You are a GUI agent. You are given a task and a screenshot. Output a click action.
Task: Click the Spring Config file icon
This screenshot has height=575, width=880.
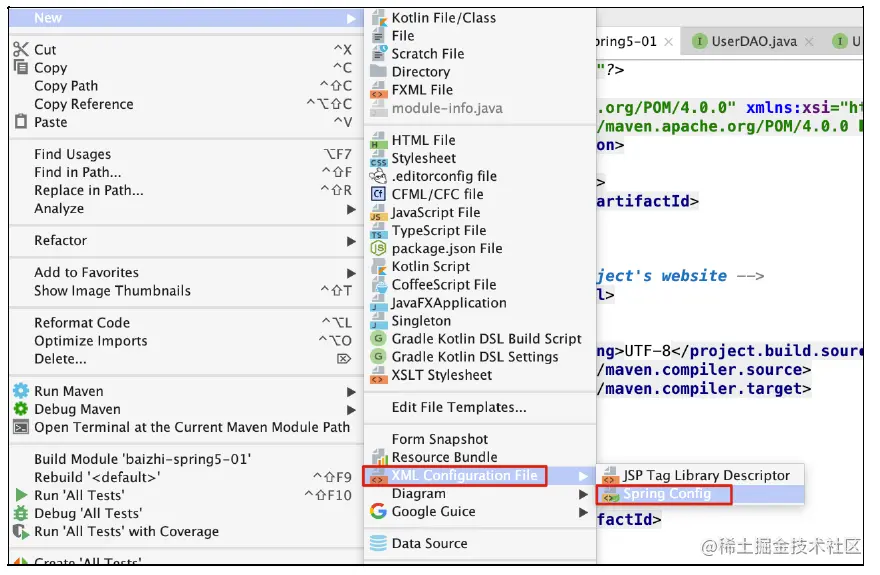pos(610,494)
